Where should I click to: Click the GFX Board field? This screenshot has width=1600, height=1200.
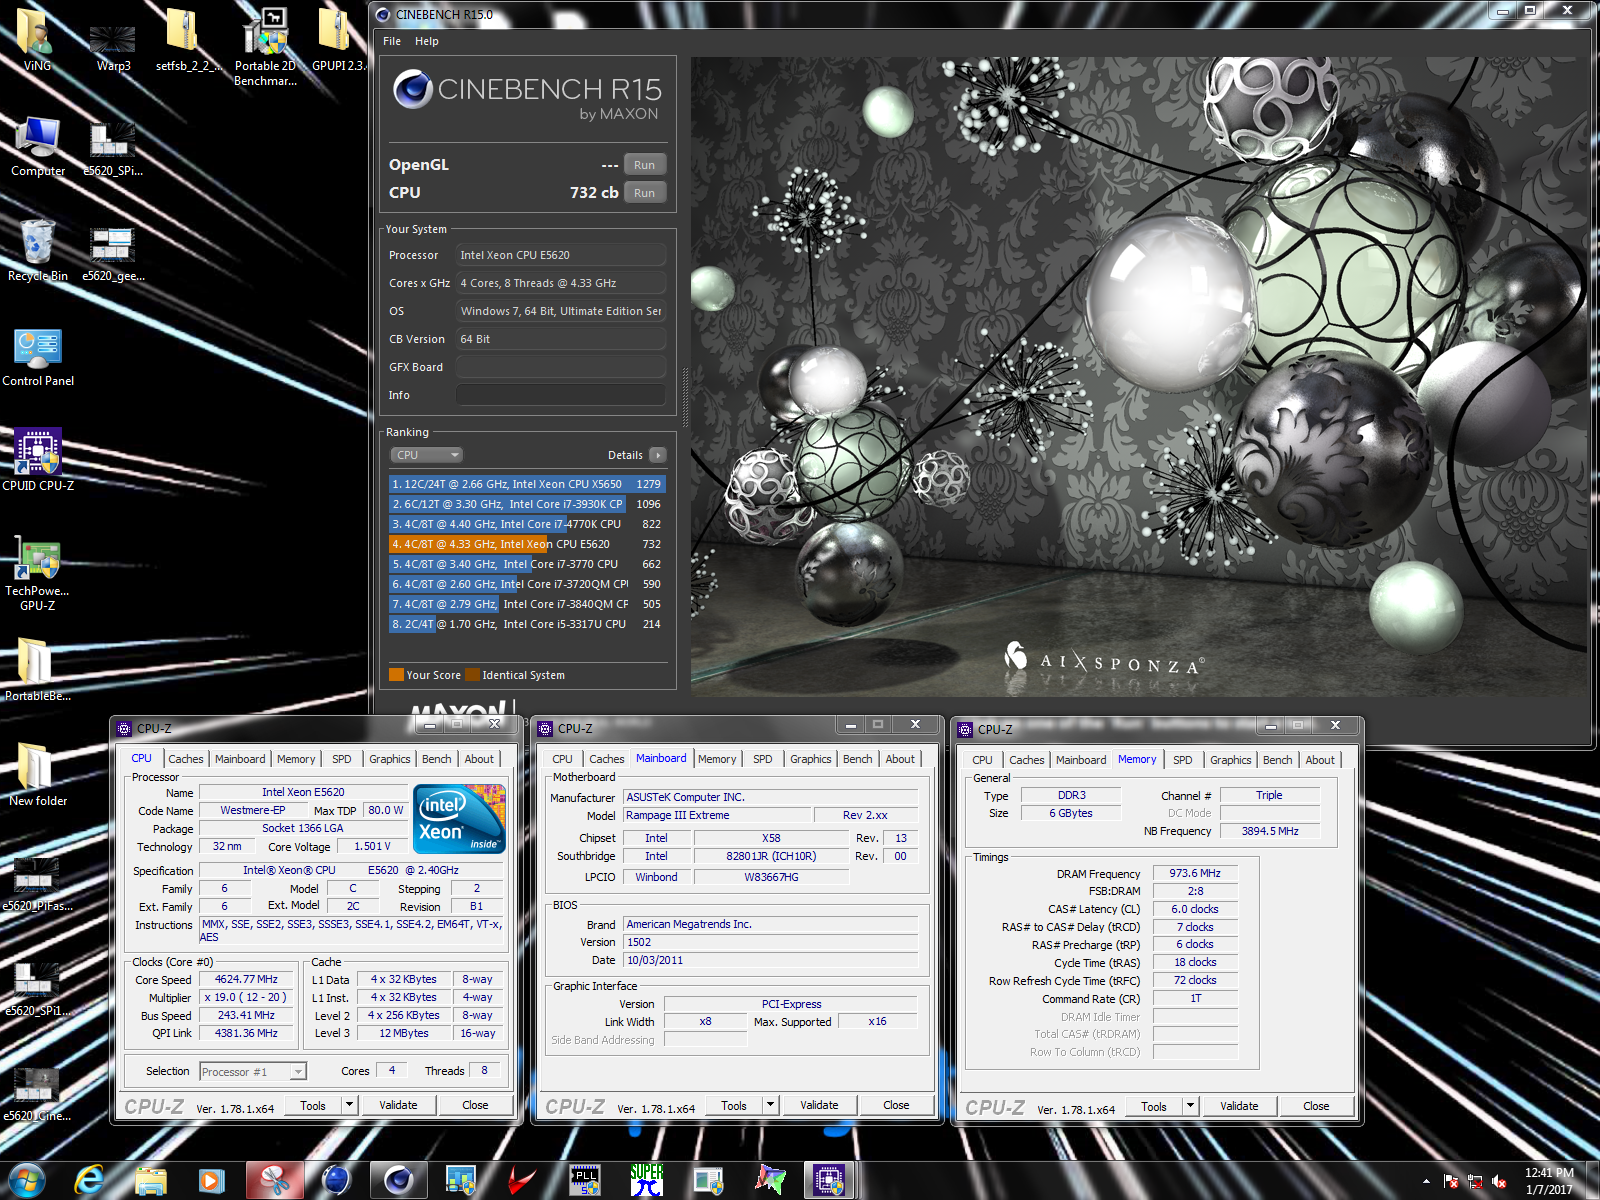(561, 367)
